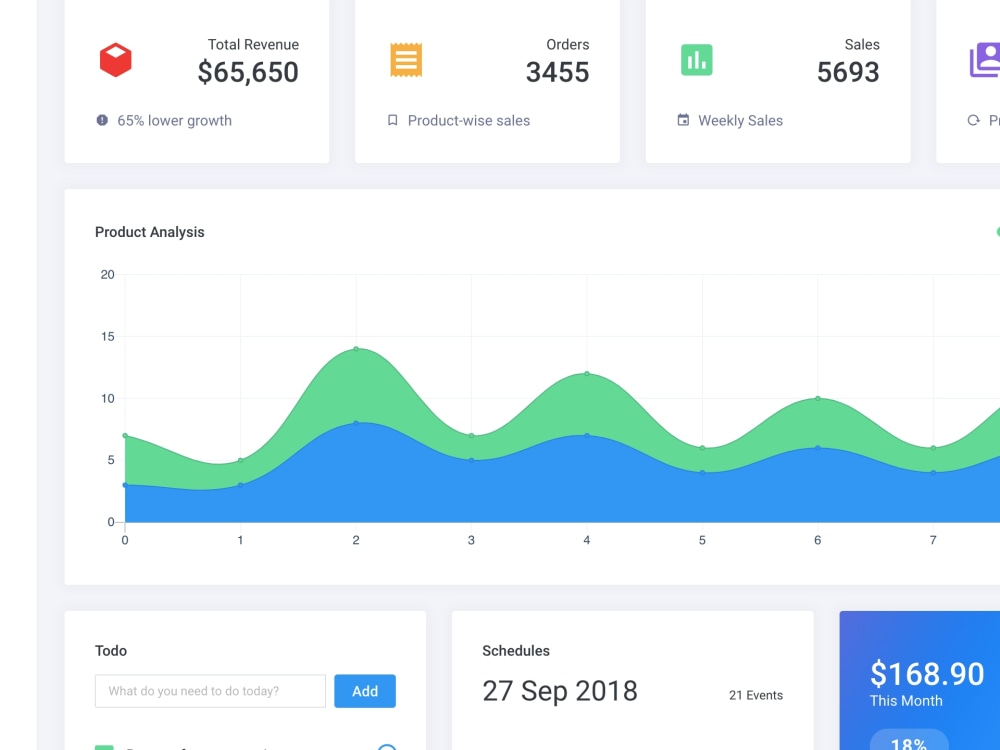Viewport: 1000px width, 750px height.
Task: Click the 18% progress badge on blue card
Action: coord(910,743)
